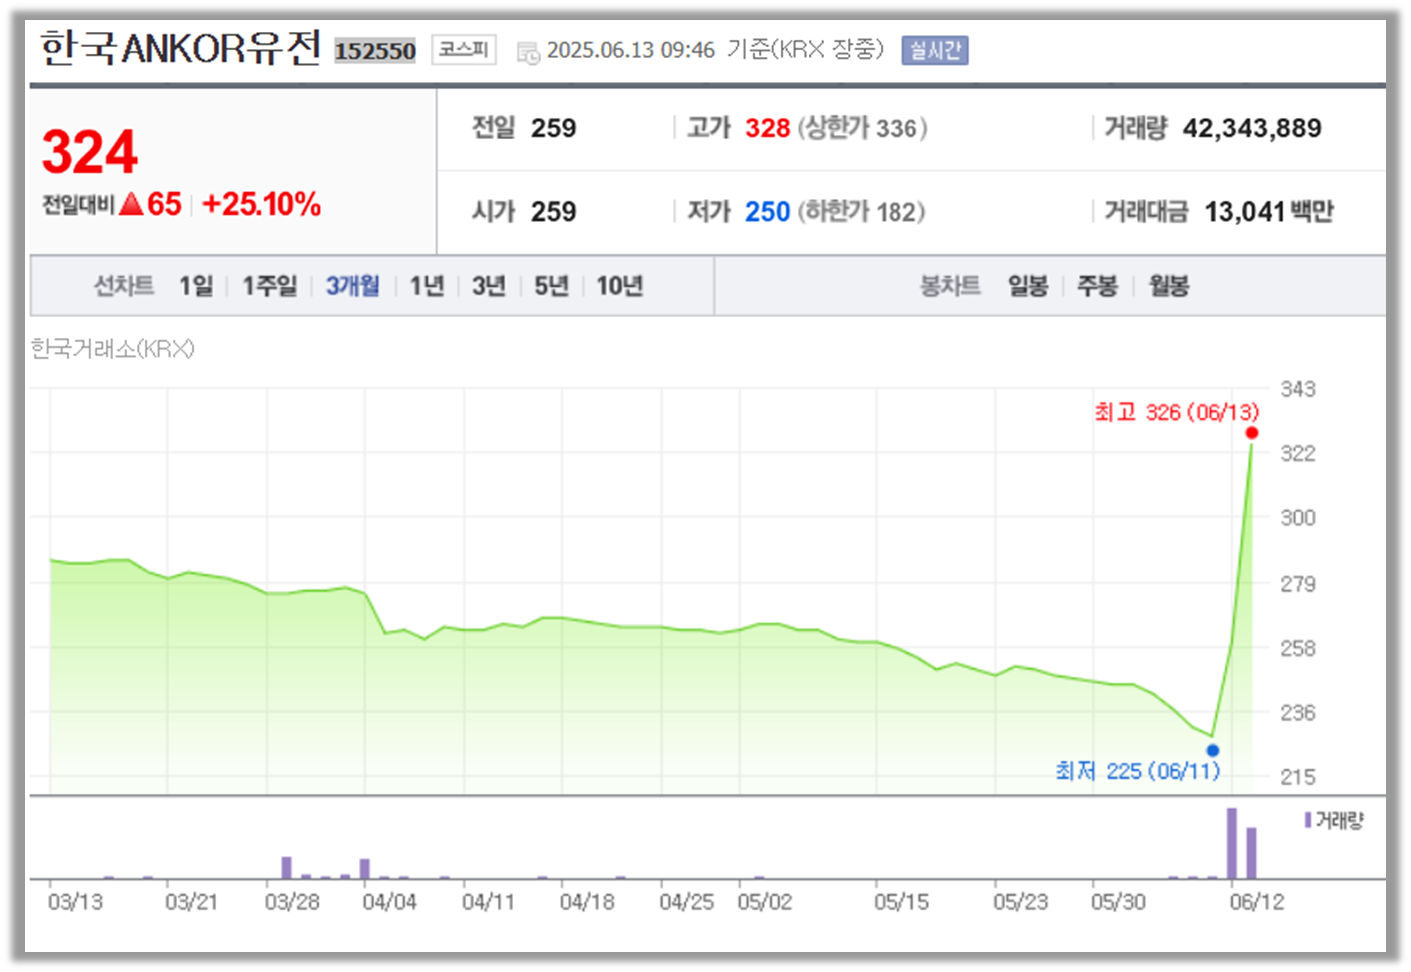This screenshot has height=972, width=1411.
Task: Click the volume bar at 03/28
Action: (286, 868)
